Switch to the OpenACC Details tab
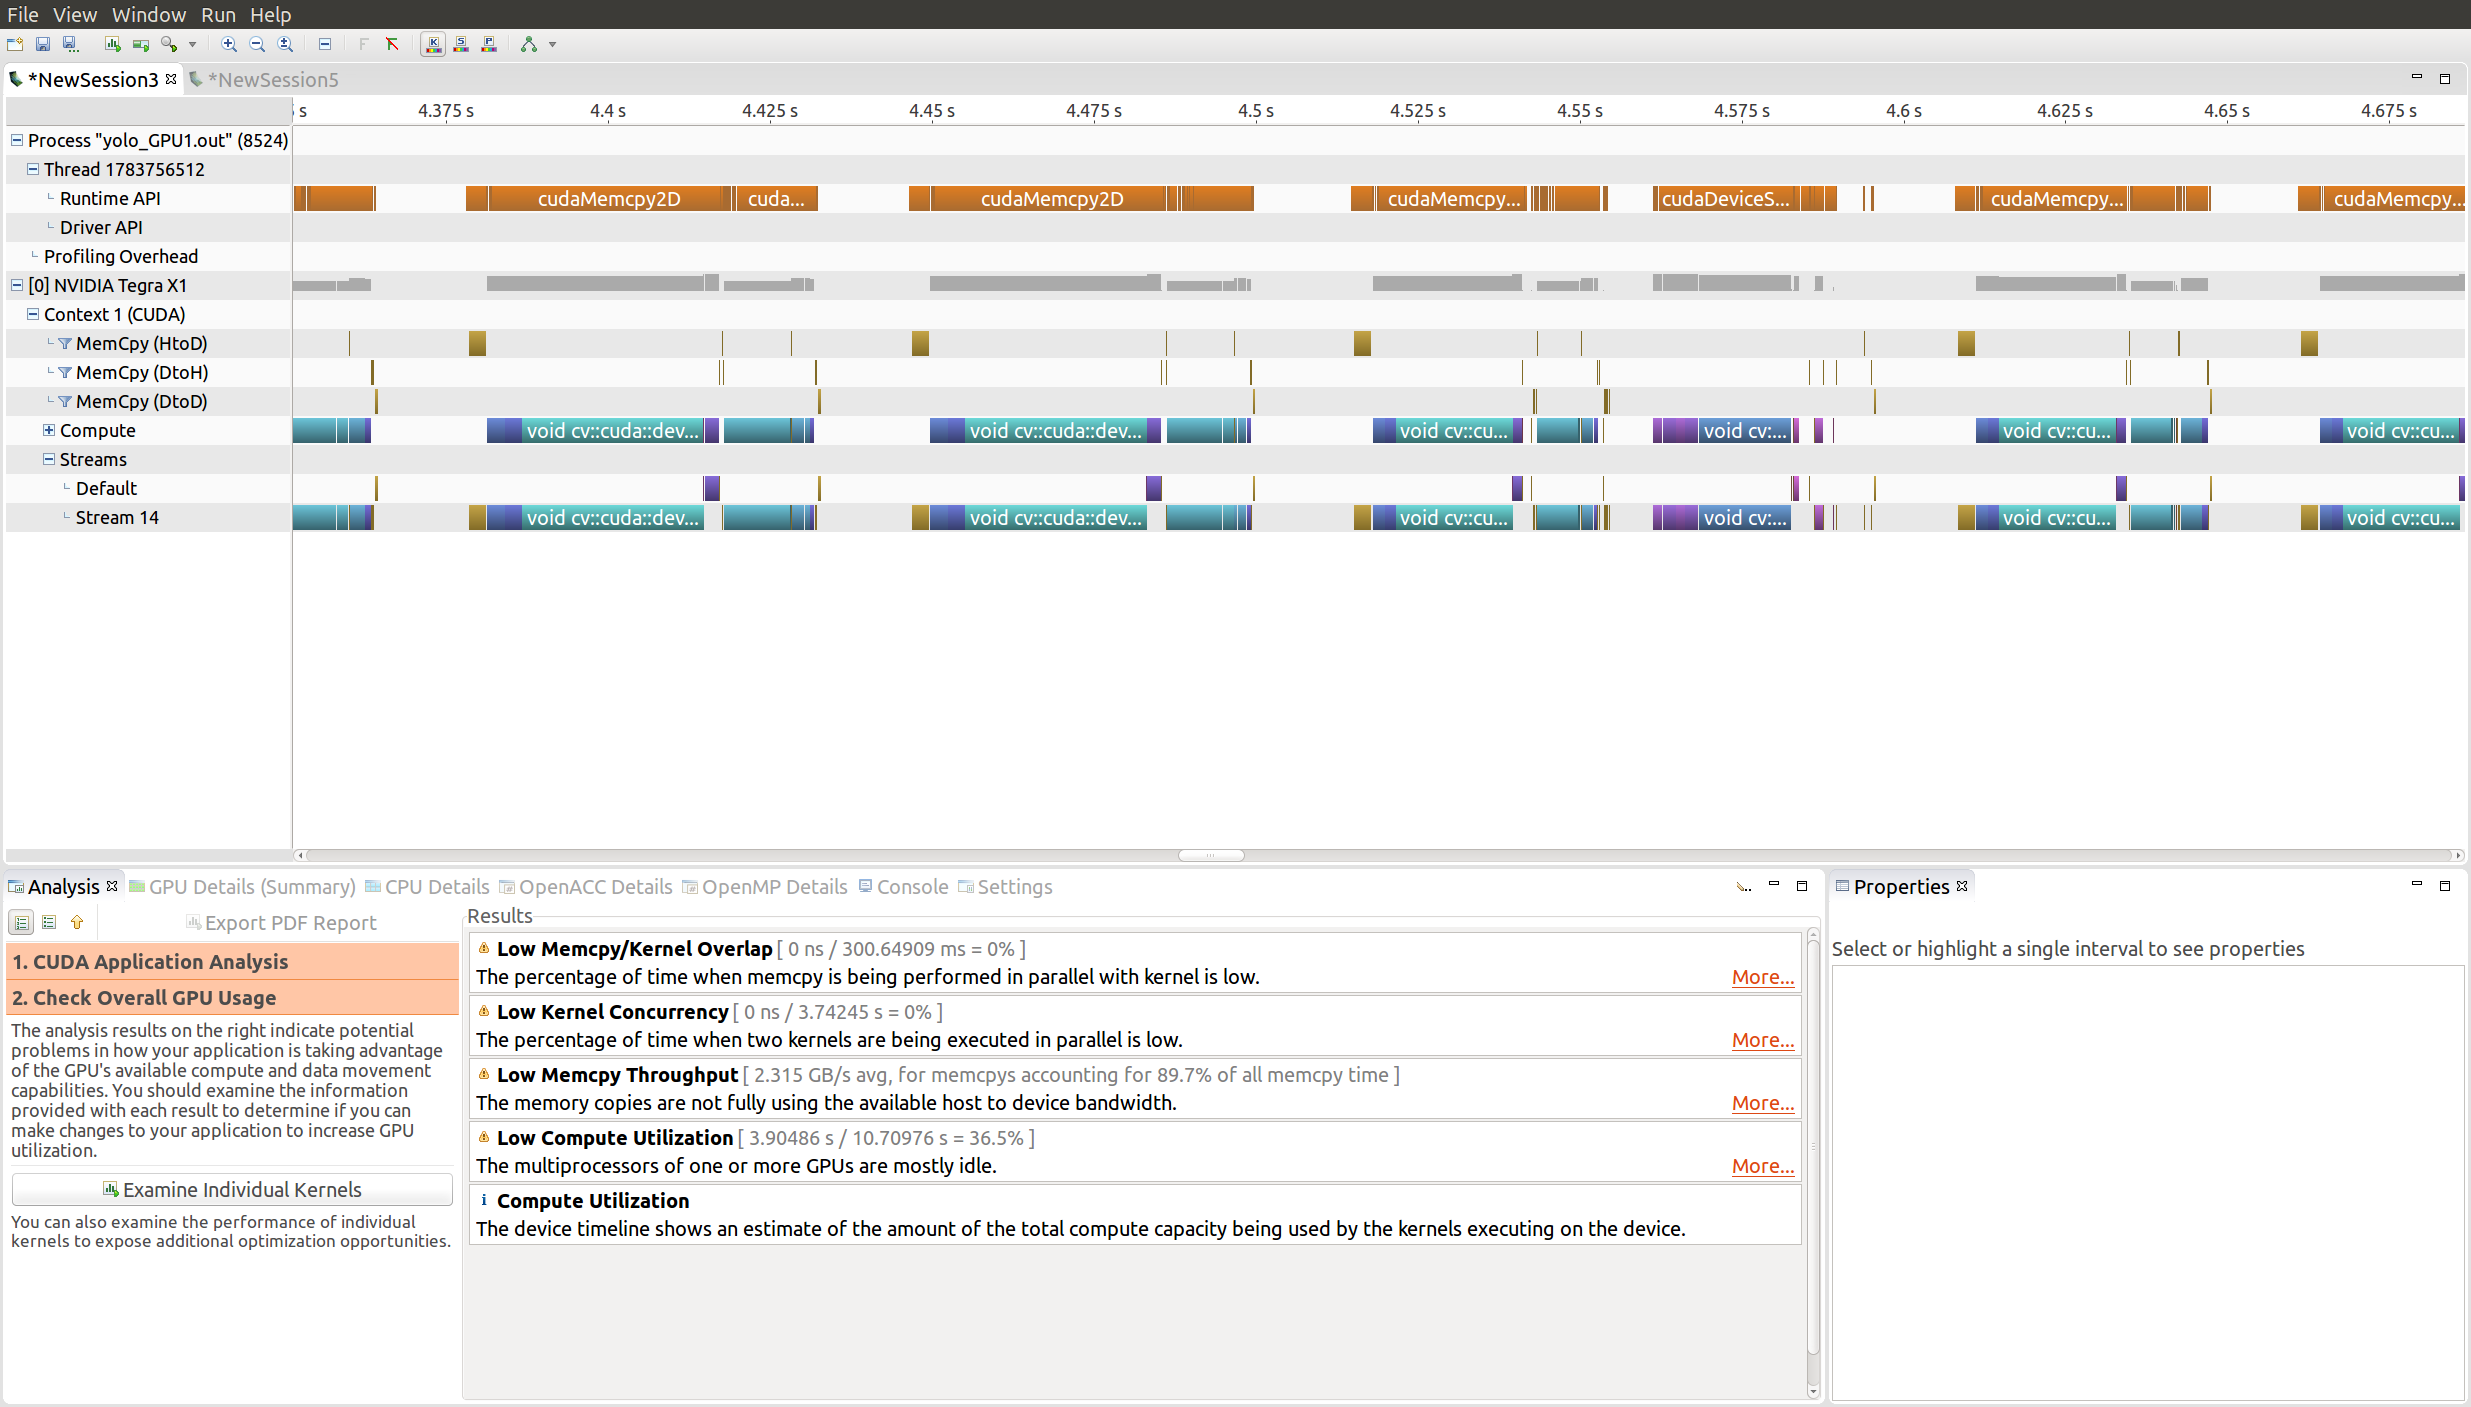The height and width of the screenshot is (1407, 2471). click(586, 886)
